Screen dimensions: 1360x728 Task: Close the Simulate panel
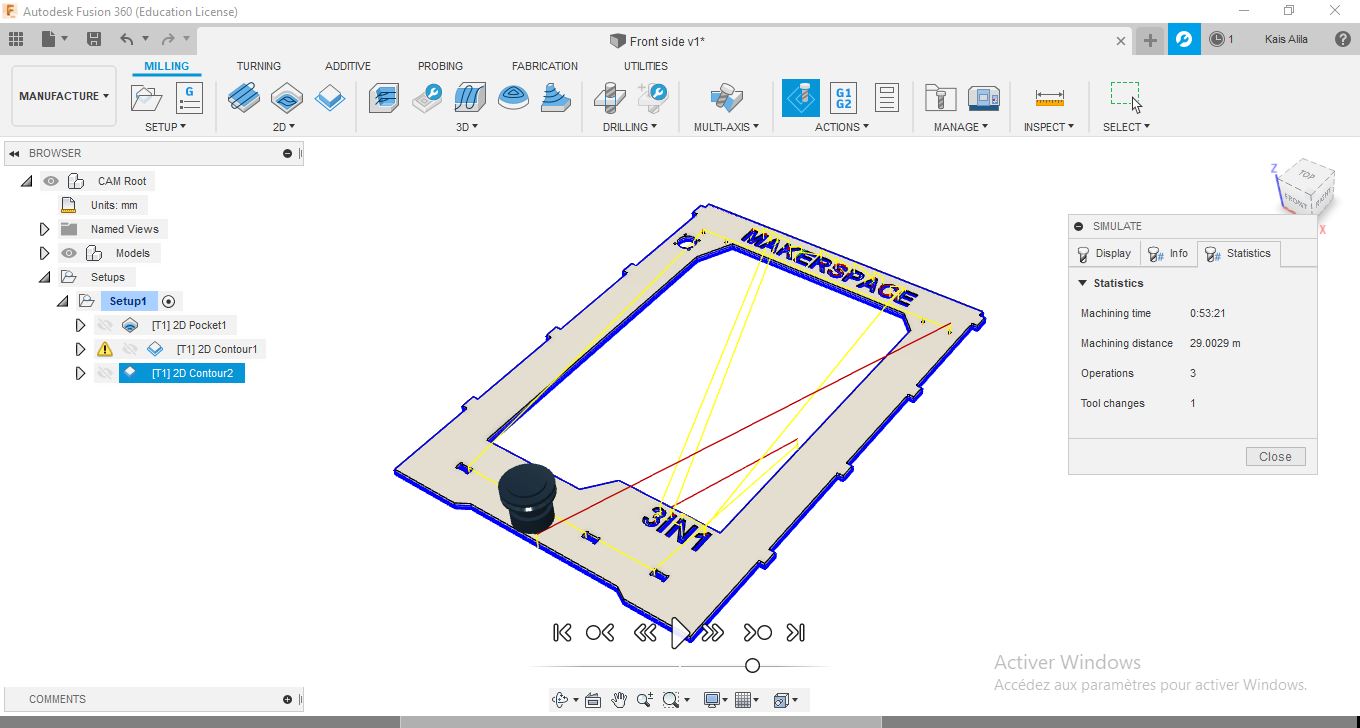(x=1275, y=457)
